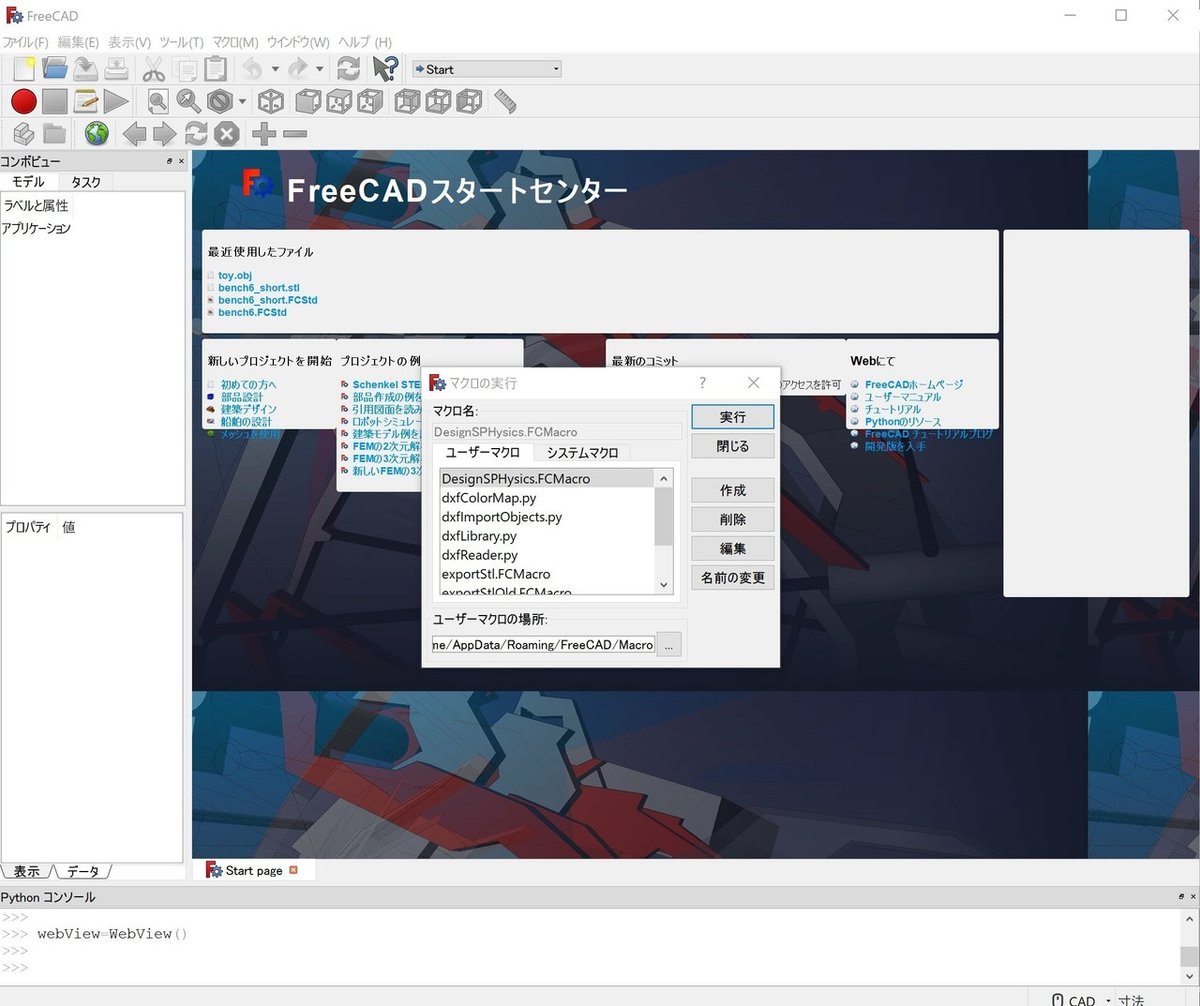The image size is (1200, 1006).
Task: Zoom in with the plus icon
Action: [263, 133]
